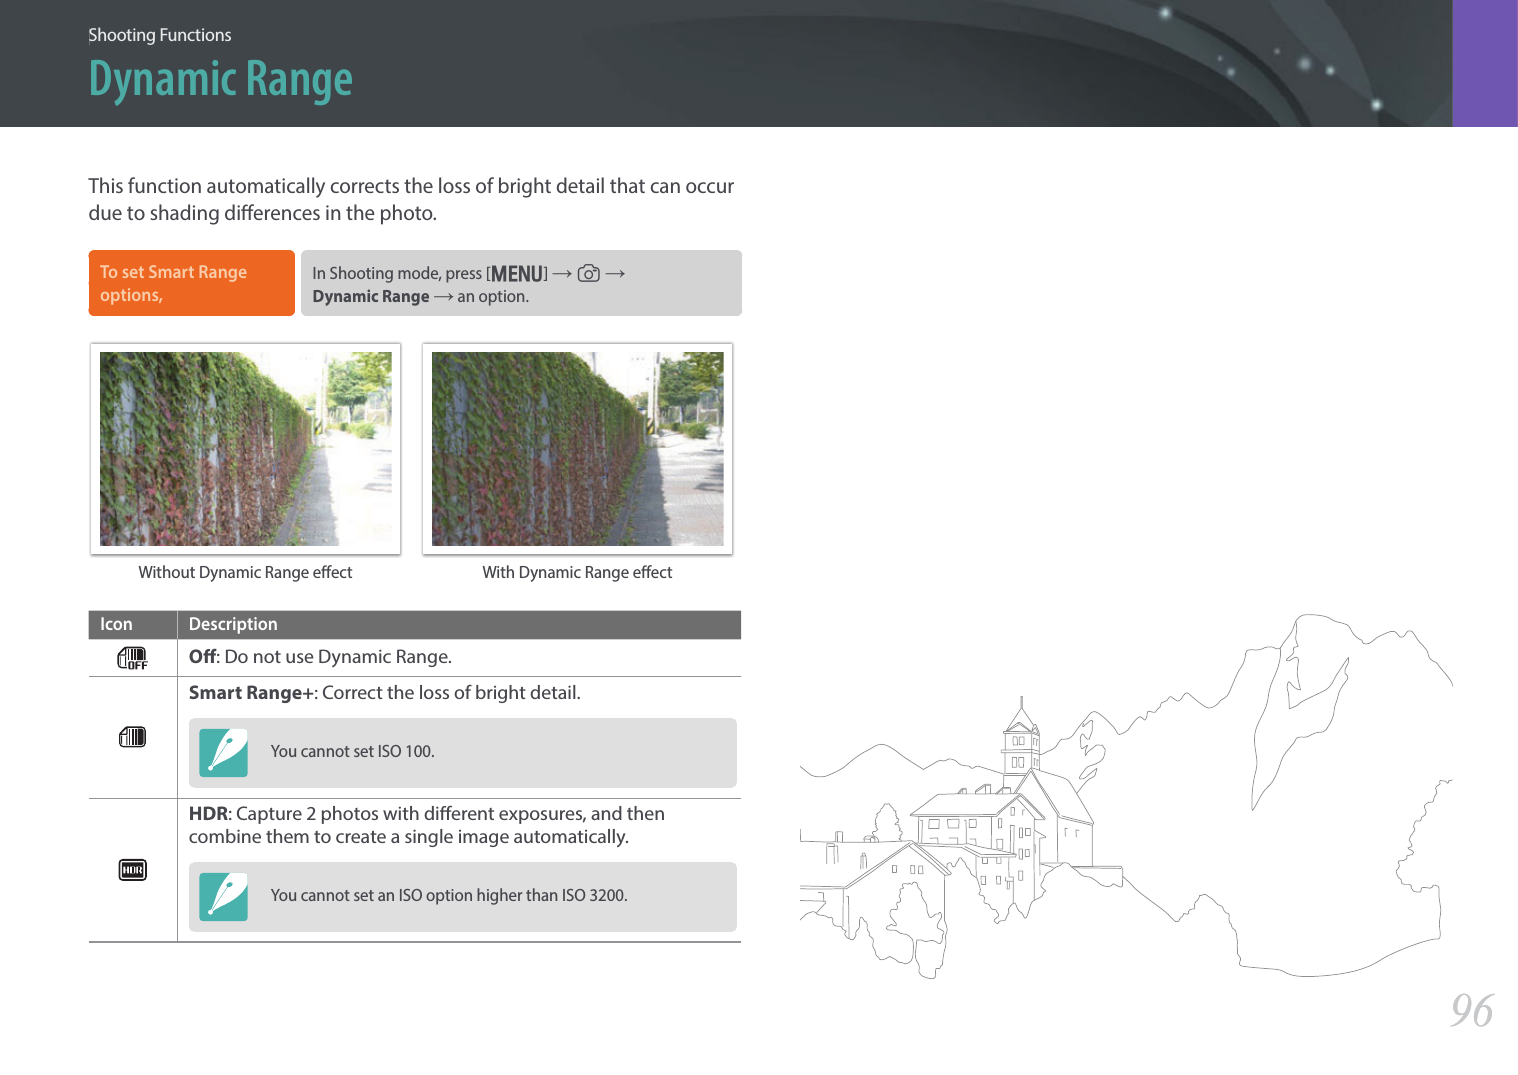Click the 'Description' column header
This screenshot has height=1075, width=1518.
(233, 624)
